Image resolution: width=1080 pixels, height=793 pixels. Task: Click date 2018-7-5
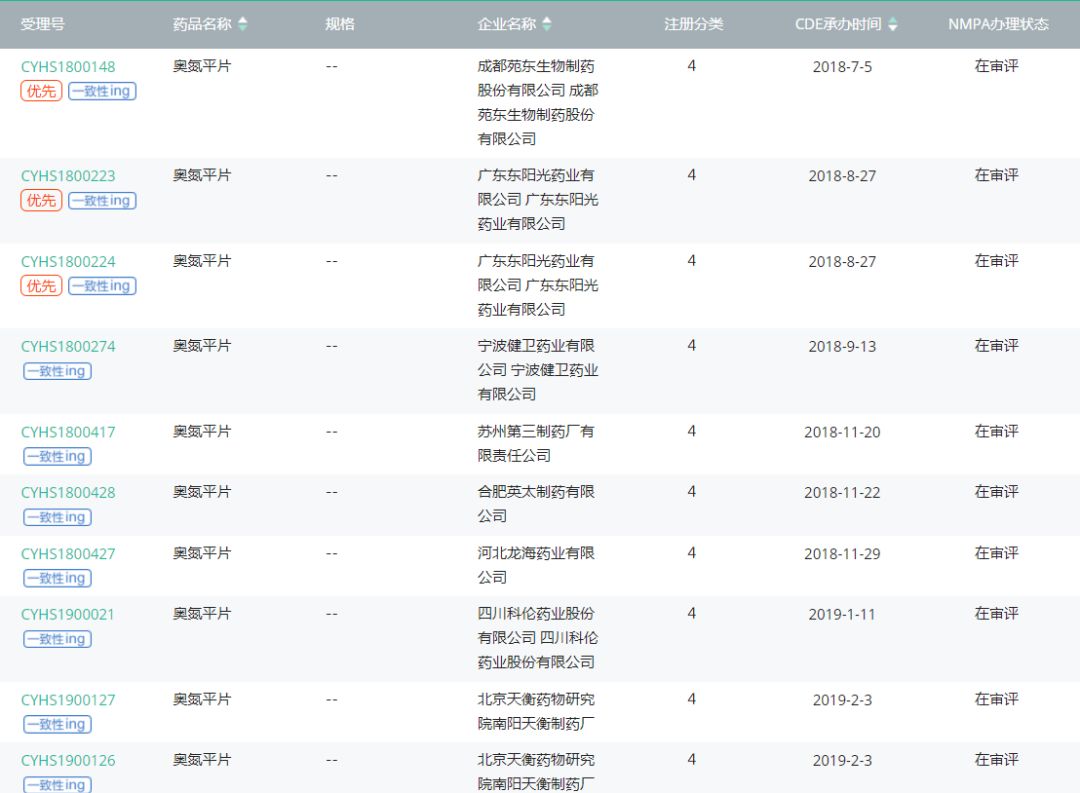point(842,67)
